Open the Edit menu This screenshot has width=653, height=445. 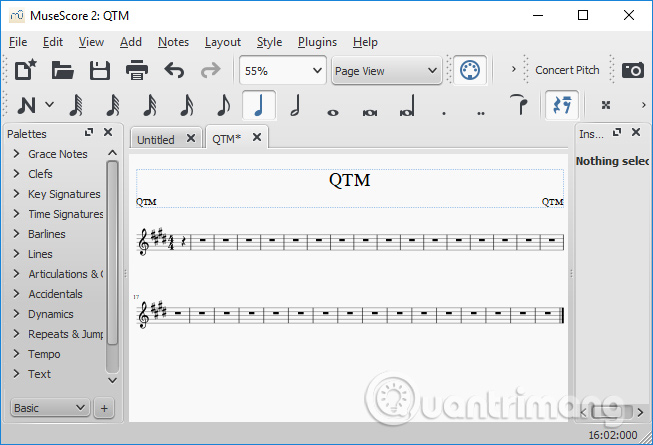(53, 42)
